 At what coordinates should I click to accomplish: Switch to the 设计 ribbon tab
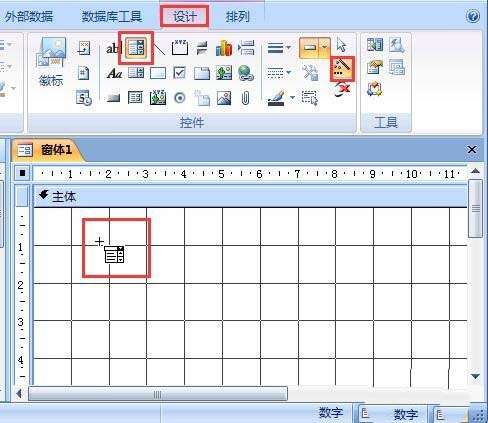(x=184, y=16)
